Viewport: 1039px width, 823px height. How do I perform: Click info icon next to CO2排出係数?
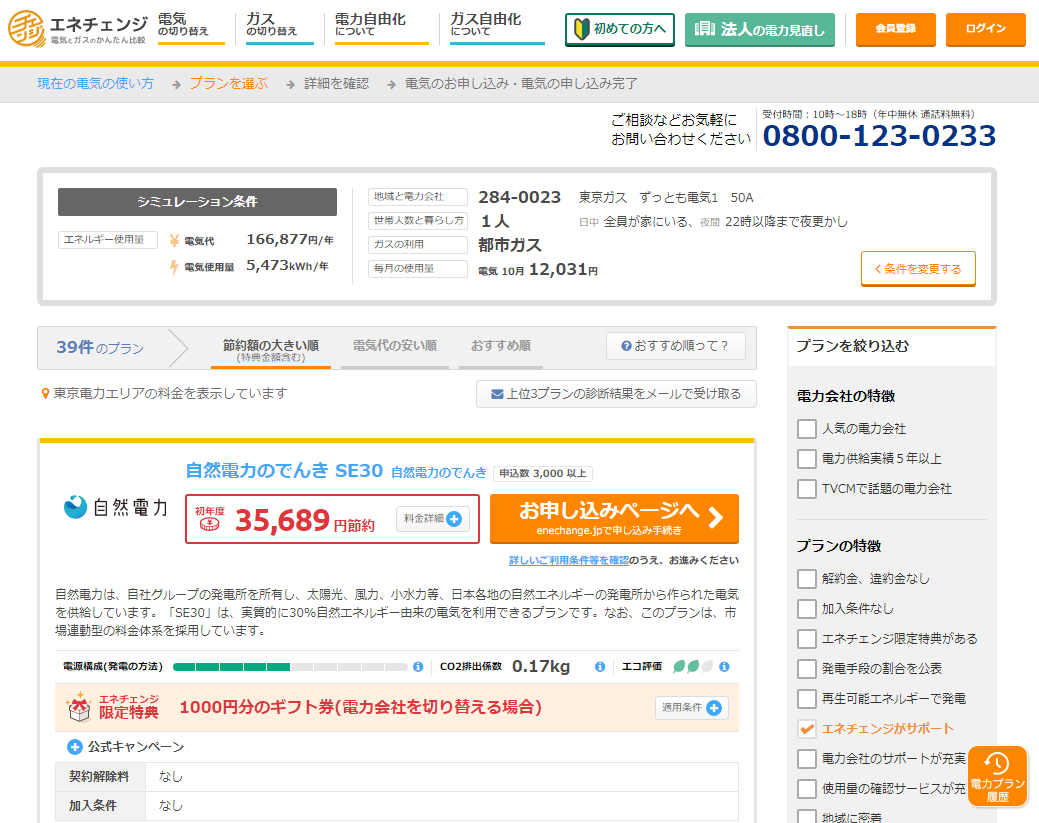(600, 667)
